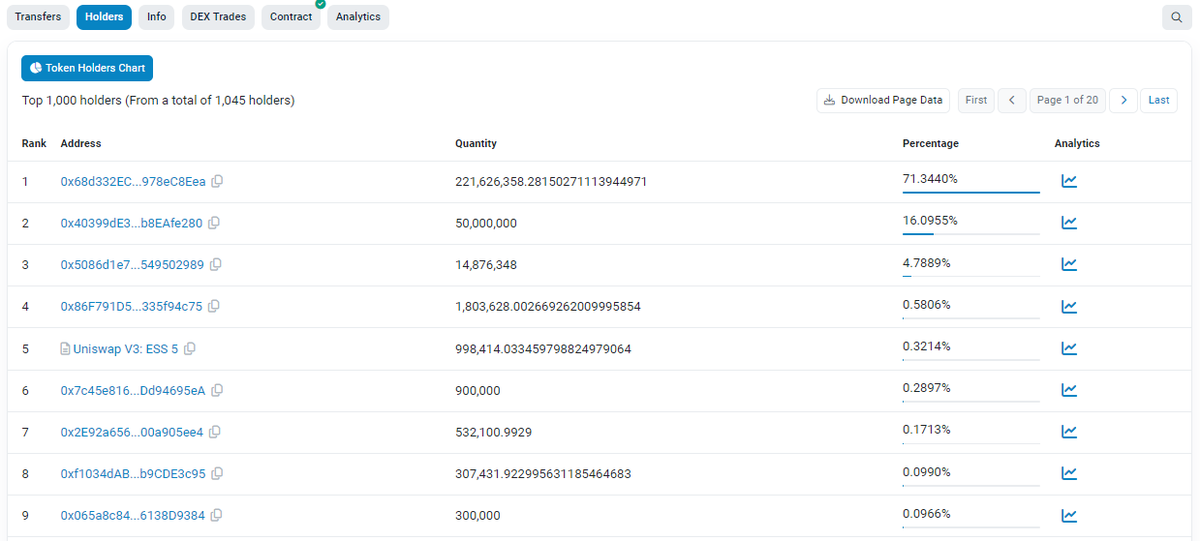The image size is (1200, 541).
Task: Click the Quantity column header
Action: (476, 144)
